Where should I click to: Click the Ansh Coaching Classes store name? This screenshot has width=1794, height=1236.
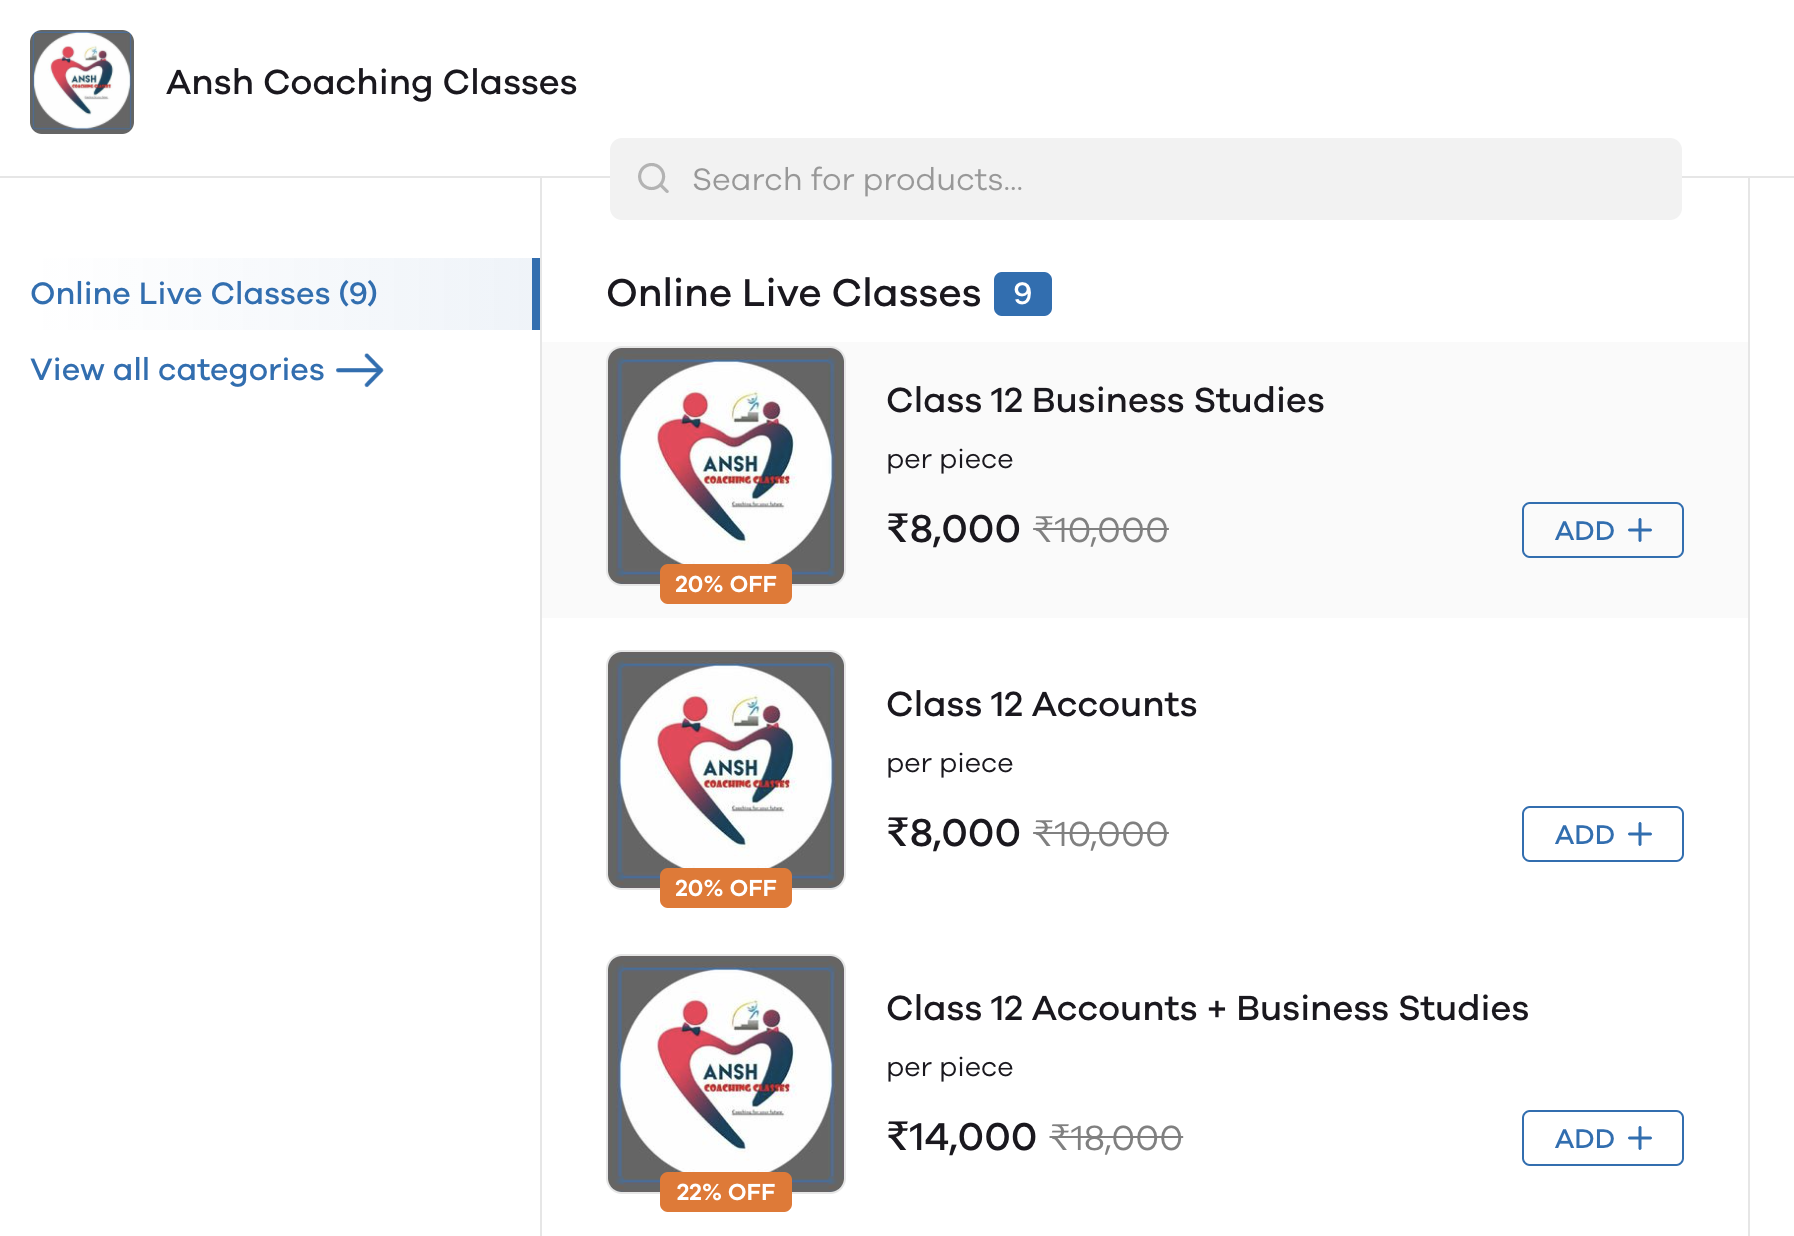click(371, 82)
